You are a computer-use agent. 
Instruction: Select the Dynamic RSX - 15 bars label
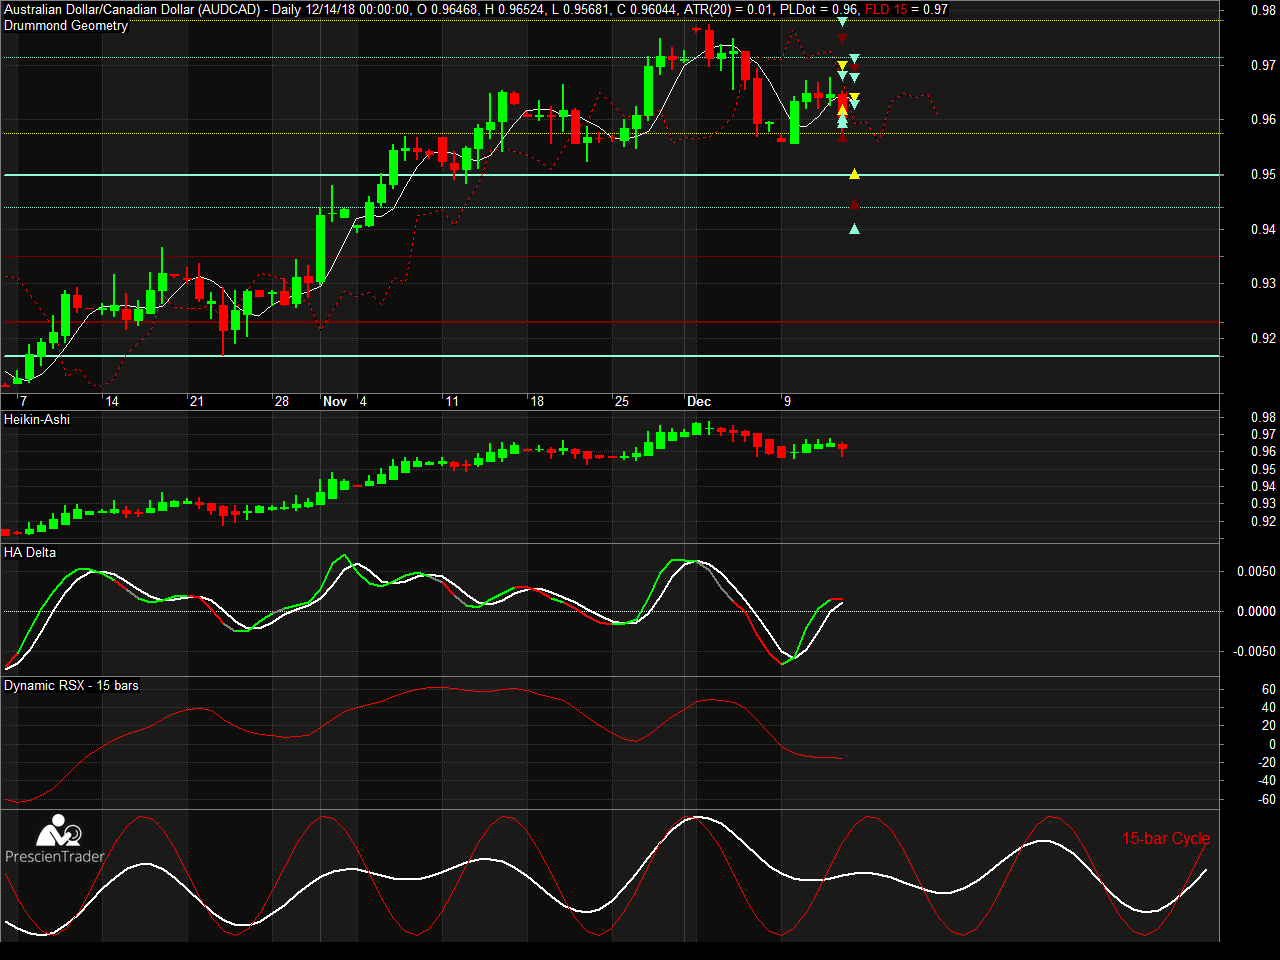pyautogui.click(x=71, y=686)
